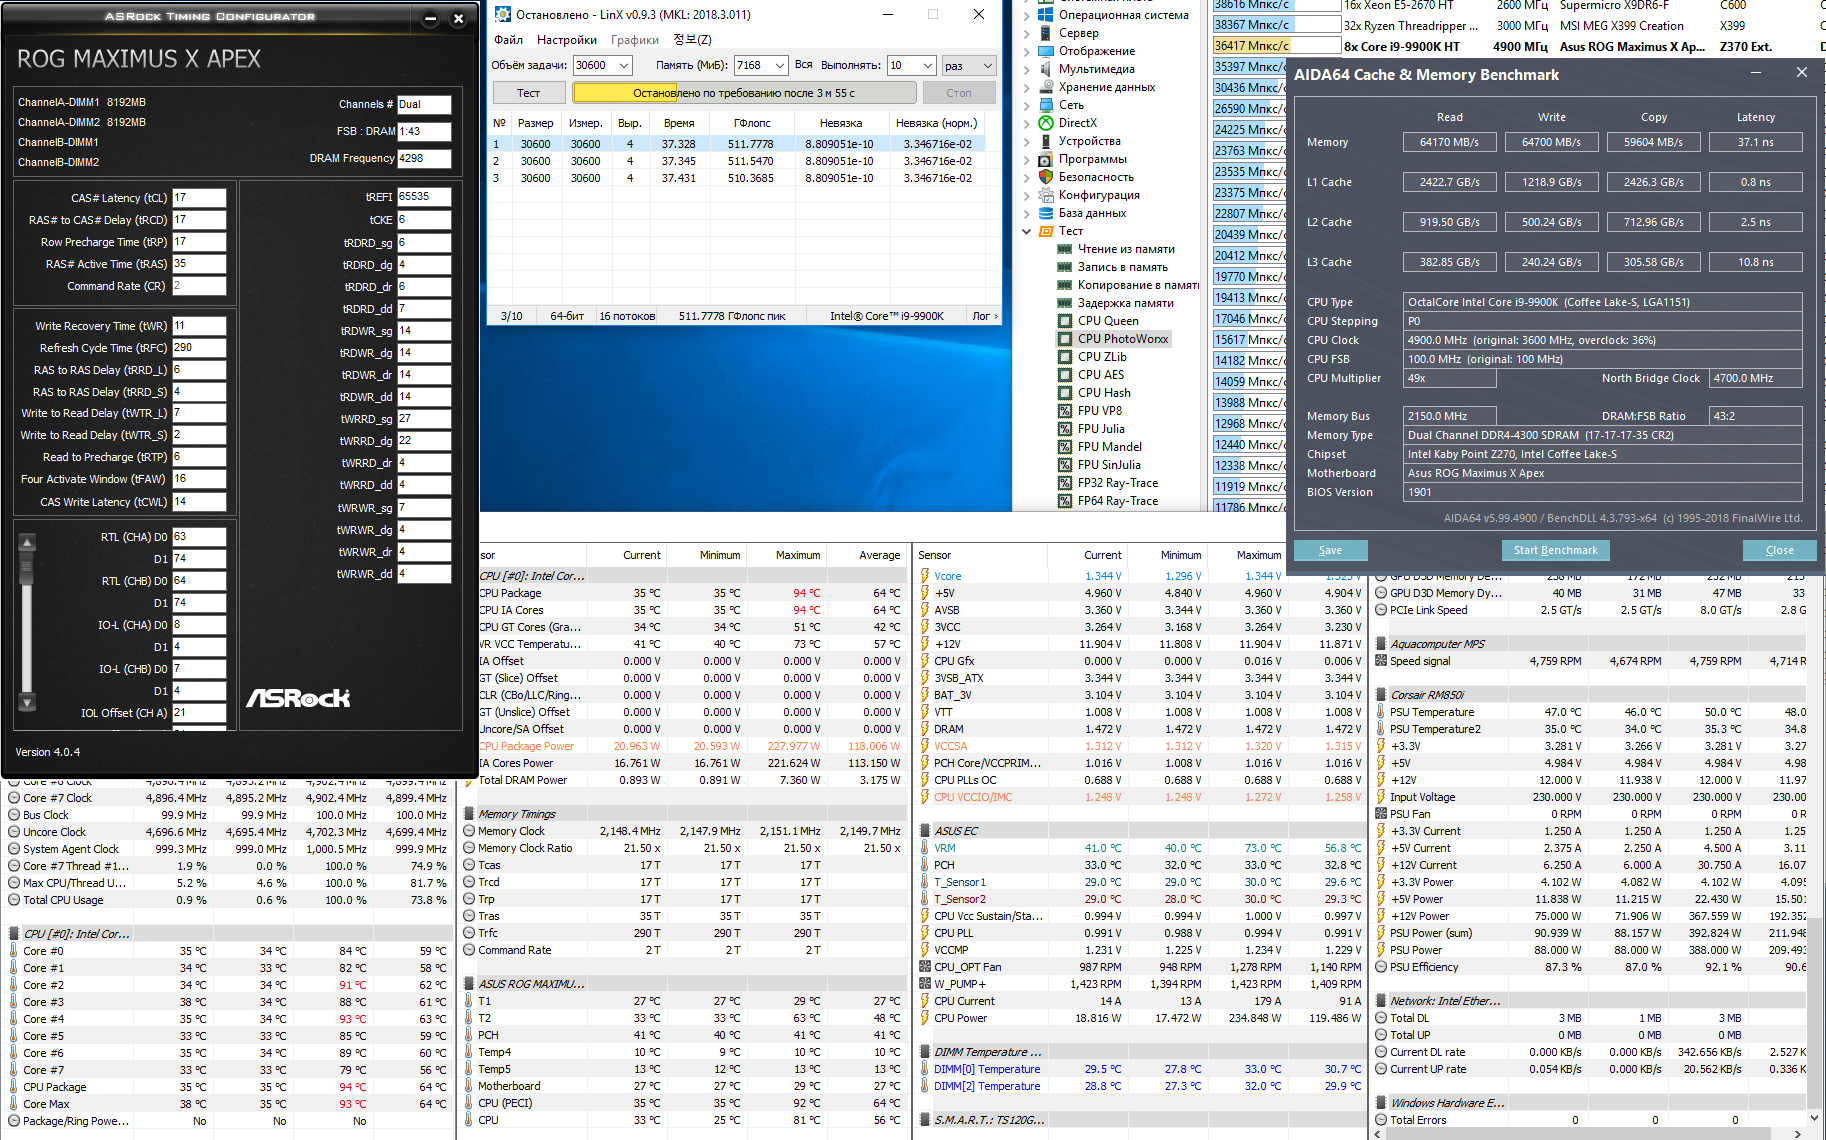
Task: Click the fan icon beside CPU_OPT Fan
Action: click(x=925, y=967)
